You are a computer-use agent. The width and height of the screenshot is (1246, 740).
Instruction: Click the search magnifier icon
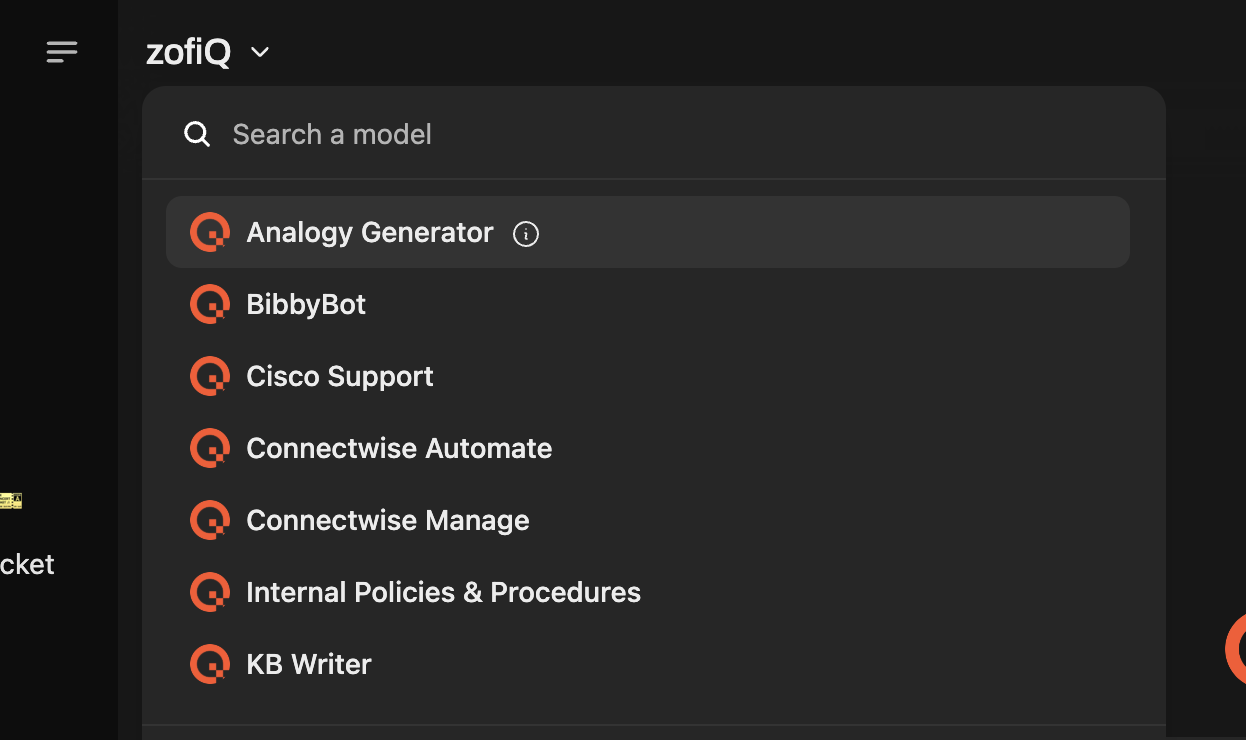197,135
